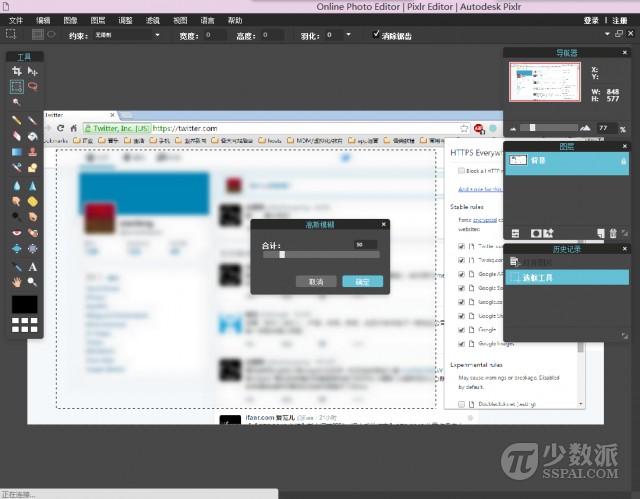
Task: Click 取消 in Gaussian blur dialog
Action: (x=316, y=282)
